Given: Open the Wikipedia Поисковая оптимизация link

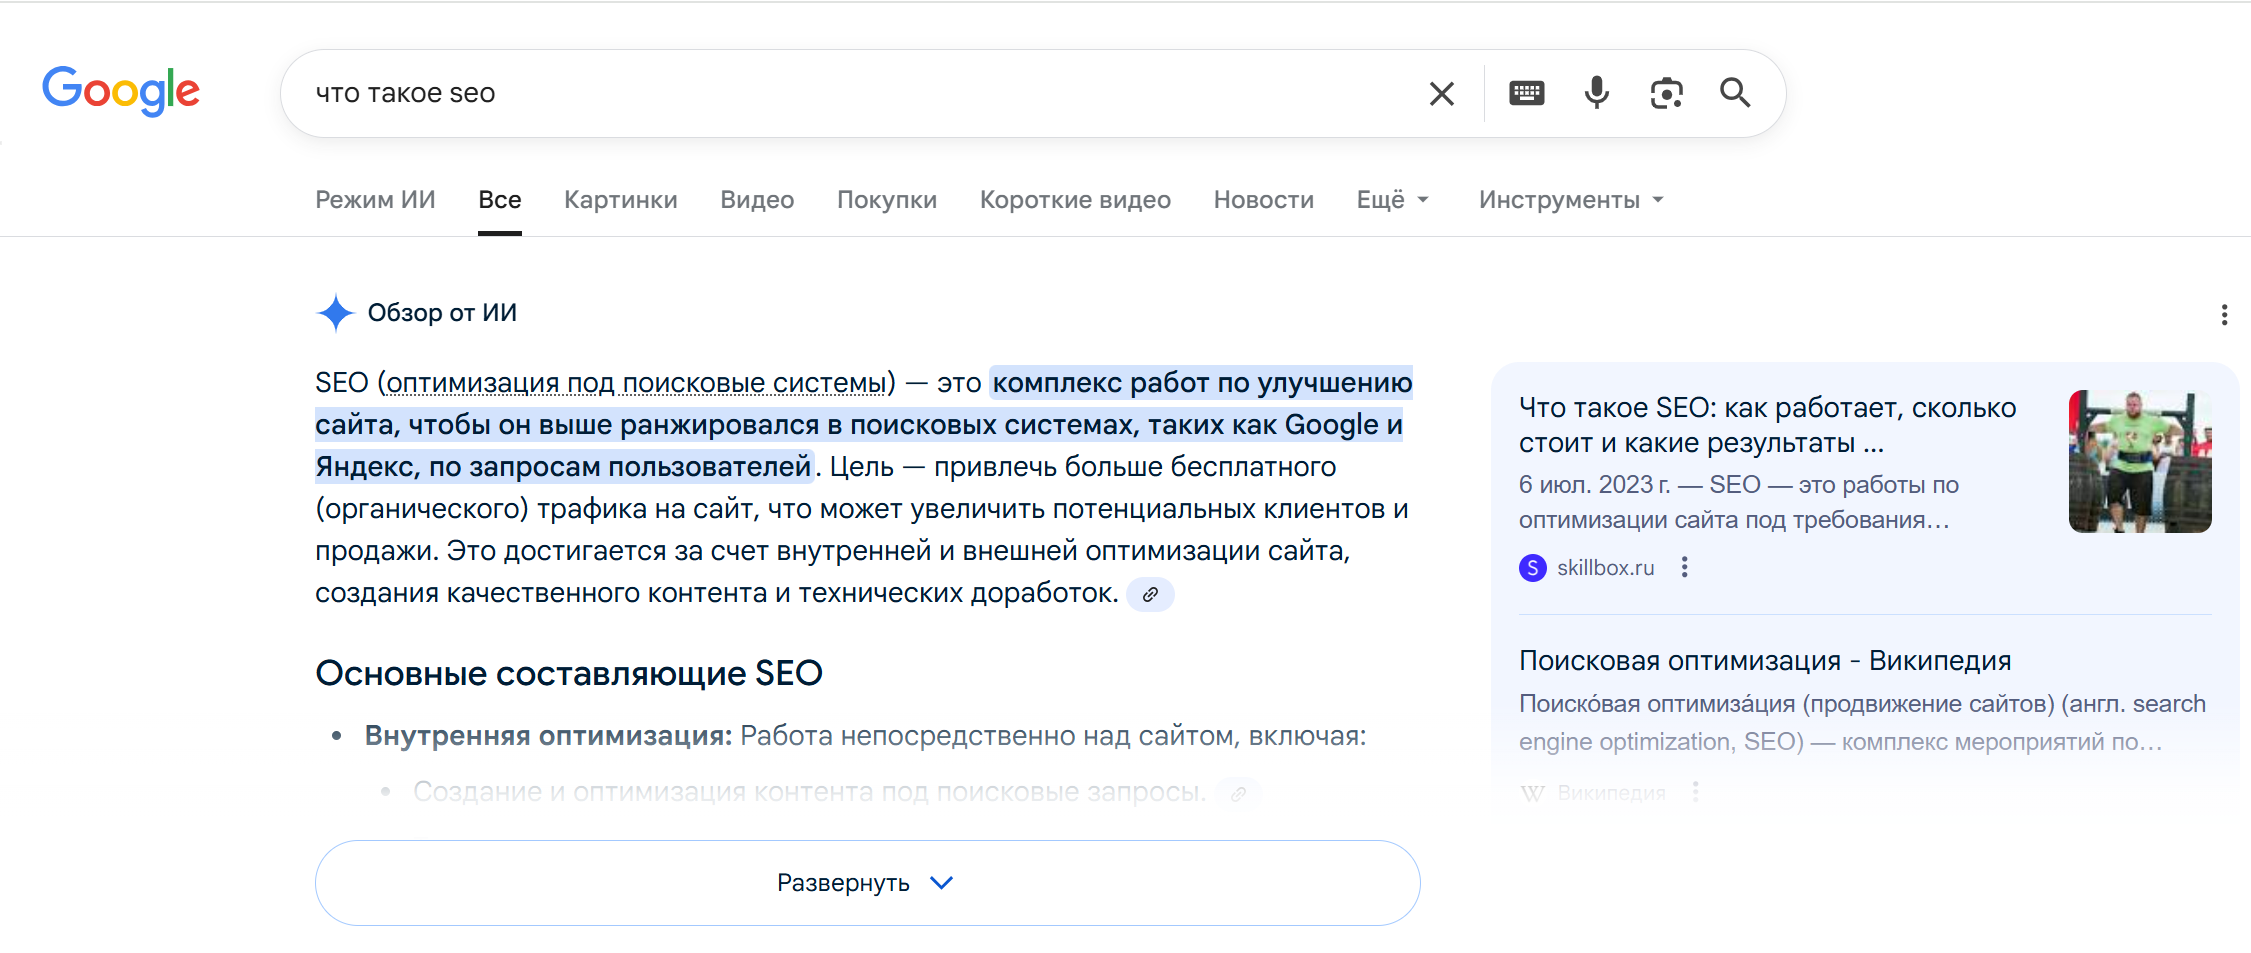Looking at the screenshot, I should pos(1764,661).
